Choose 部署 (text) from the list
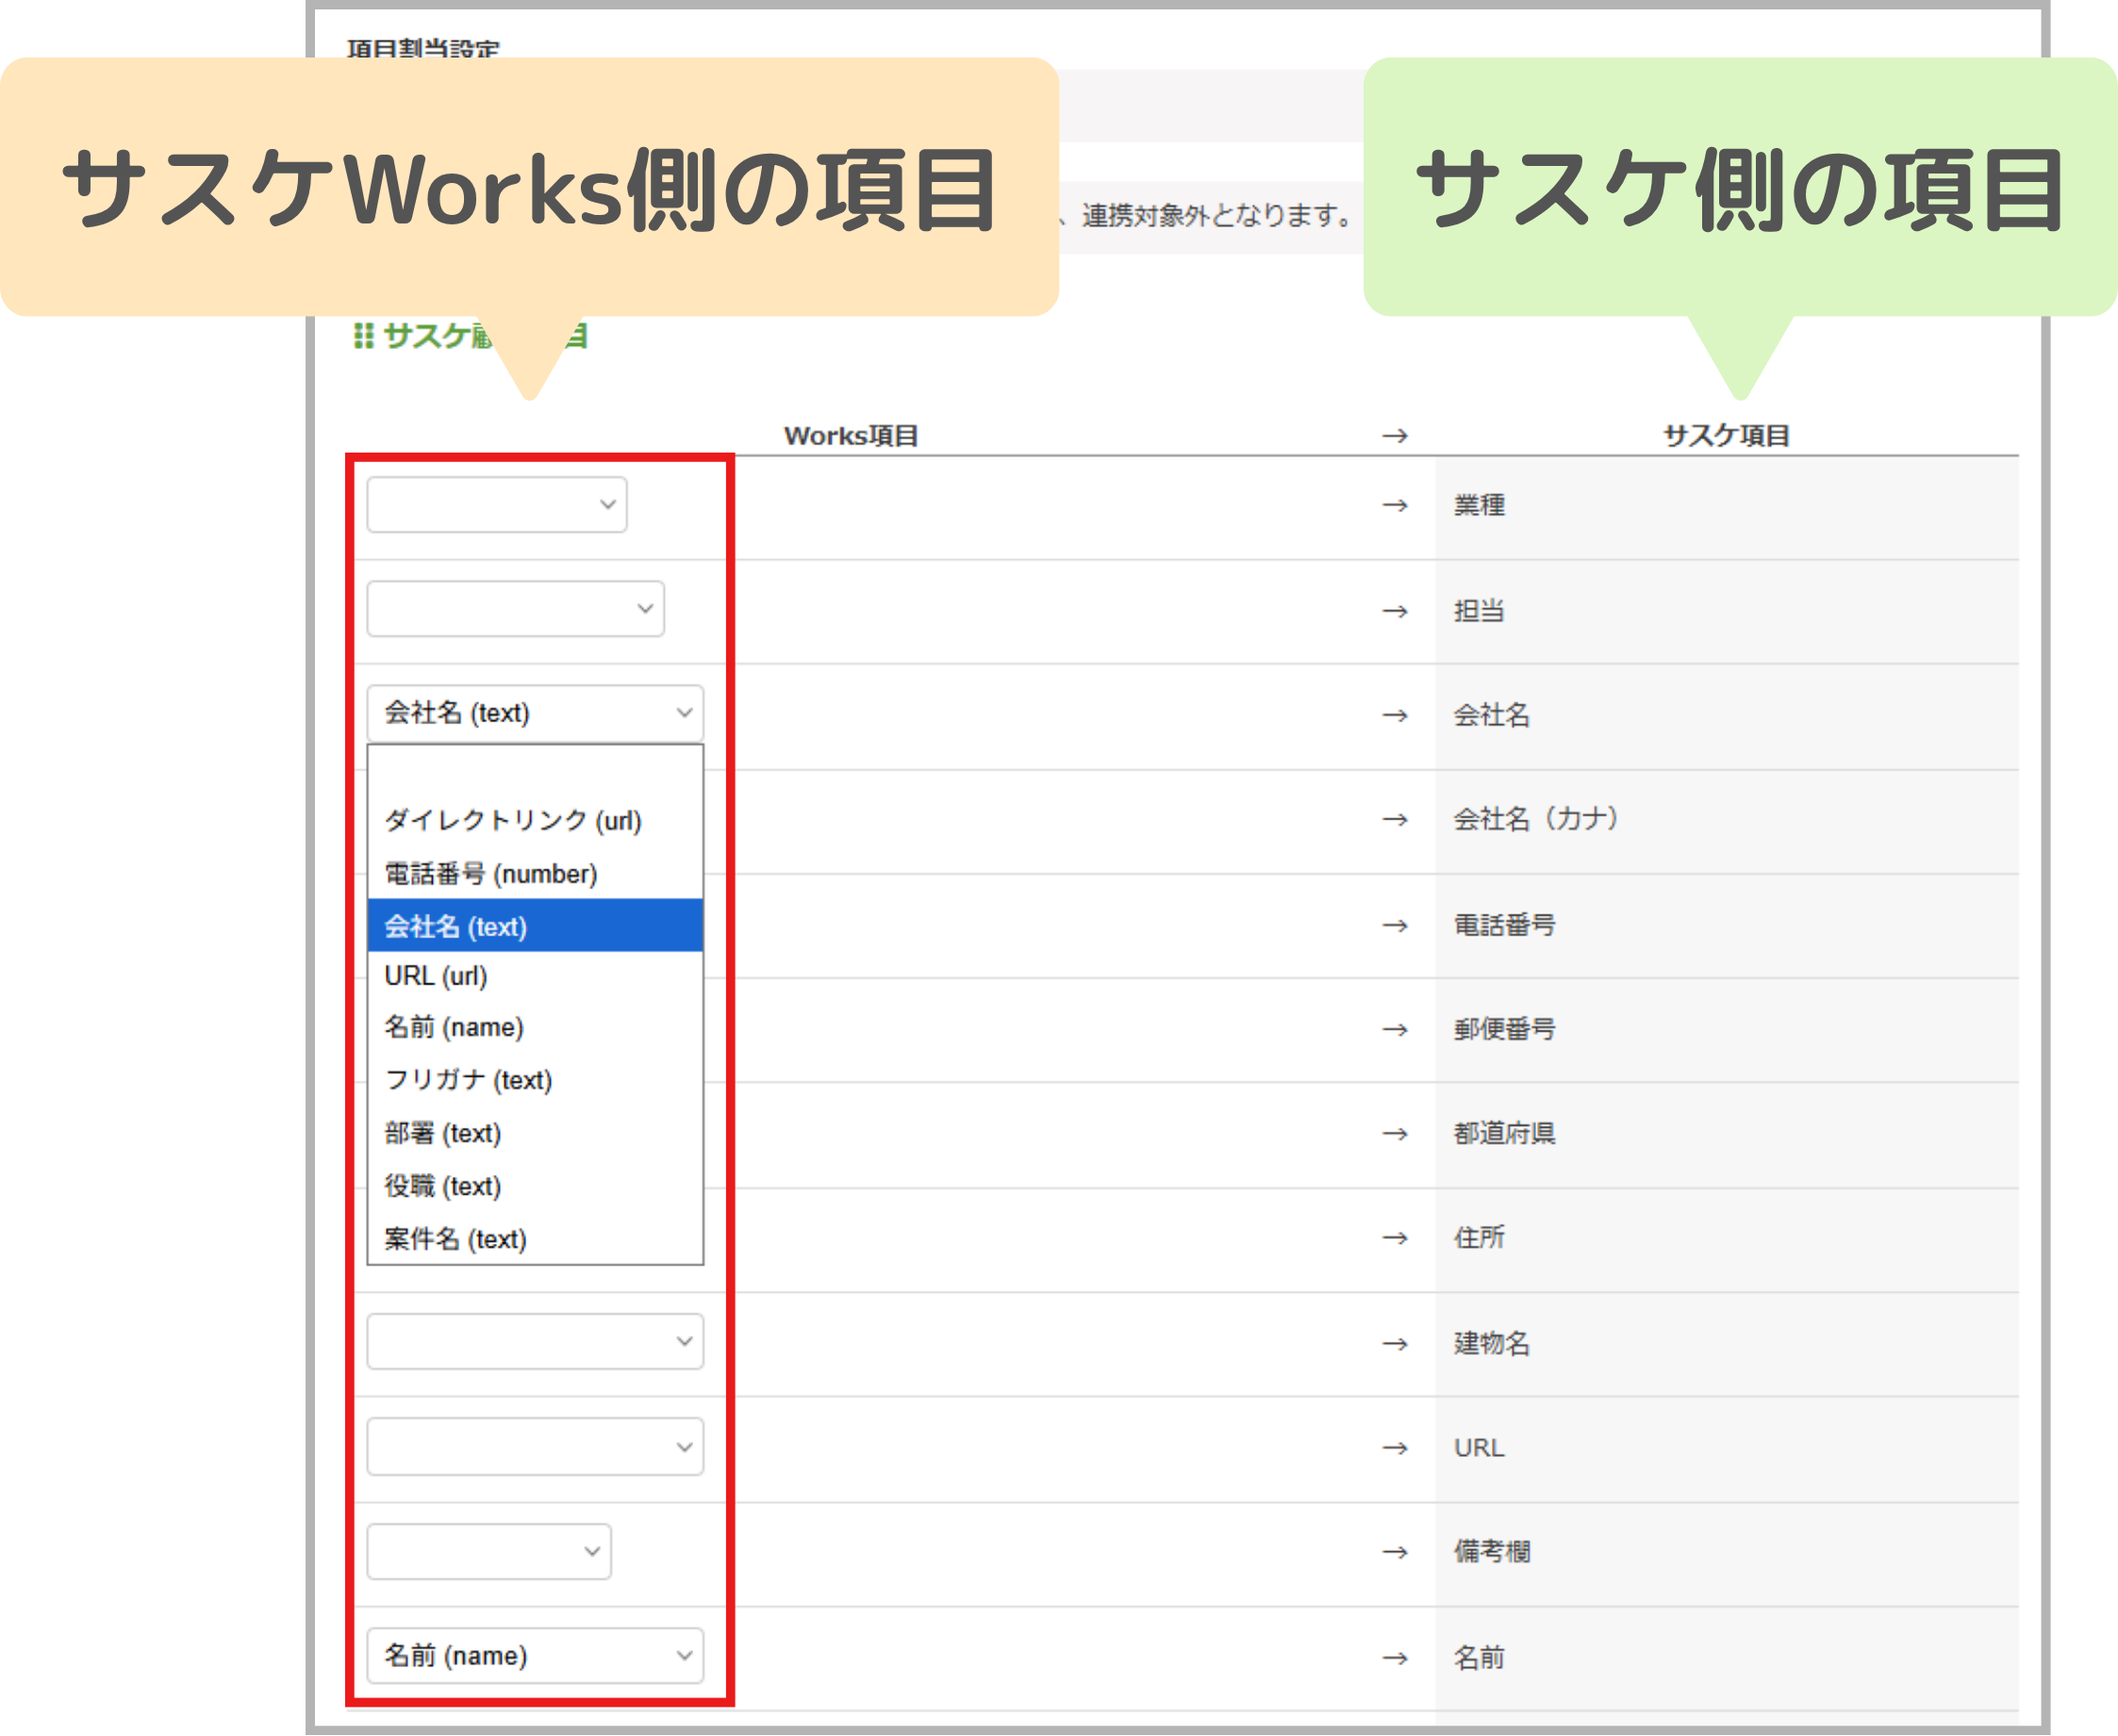 coord(535,1133)
